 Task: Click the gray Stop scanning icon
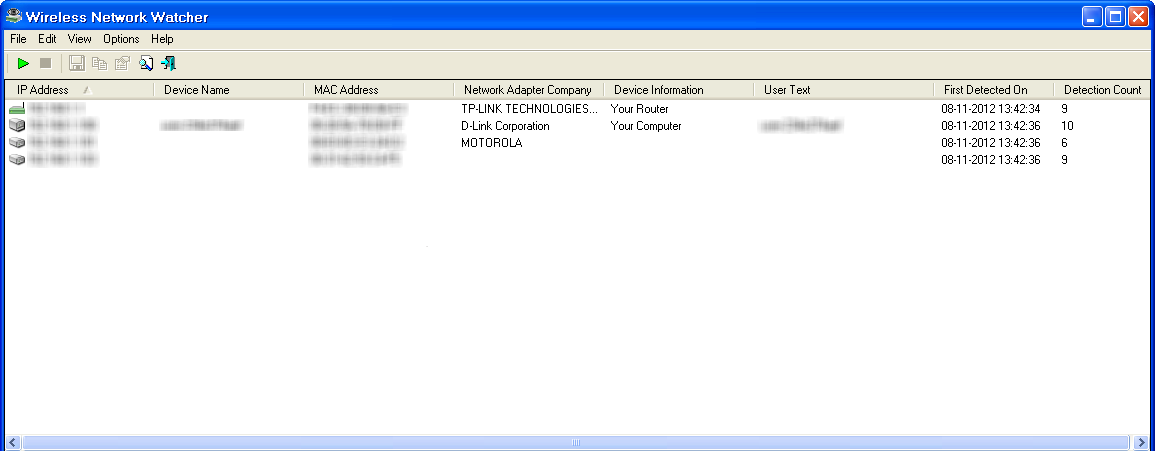coord(46,64)
